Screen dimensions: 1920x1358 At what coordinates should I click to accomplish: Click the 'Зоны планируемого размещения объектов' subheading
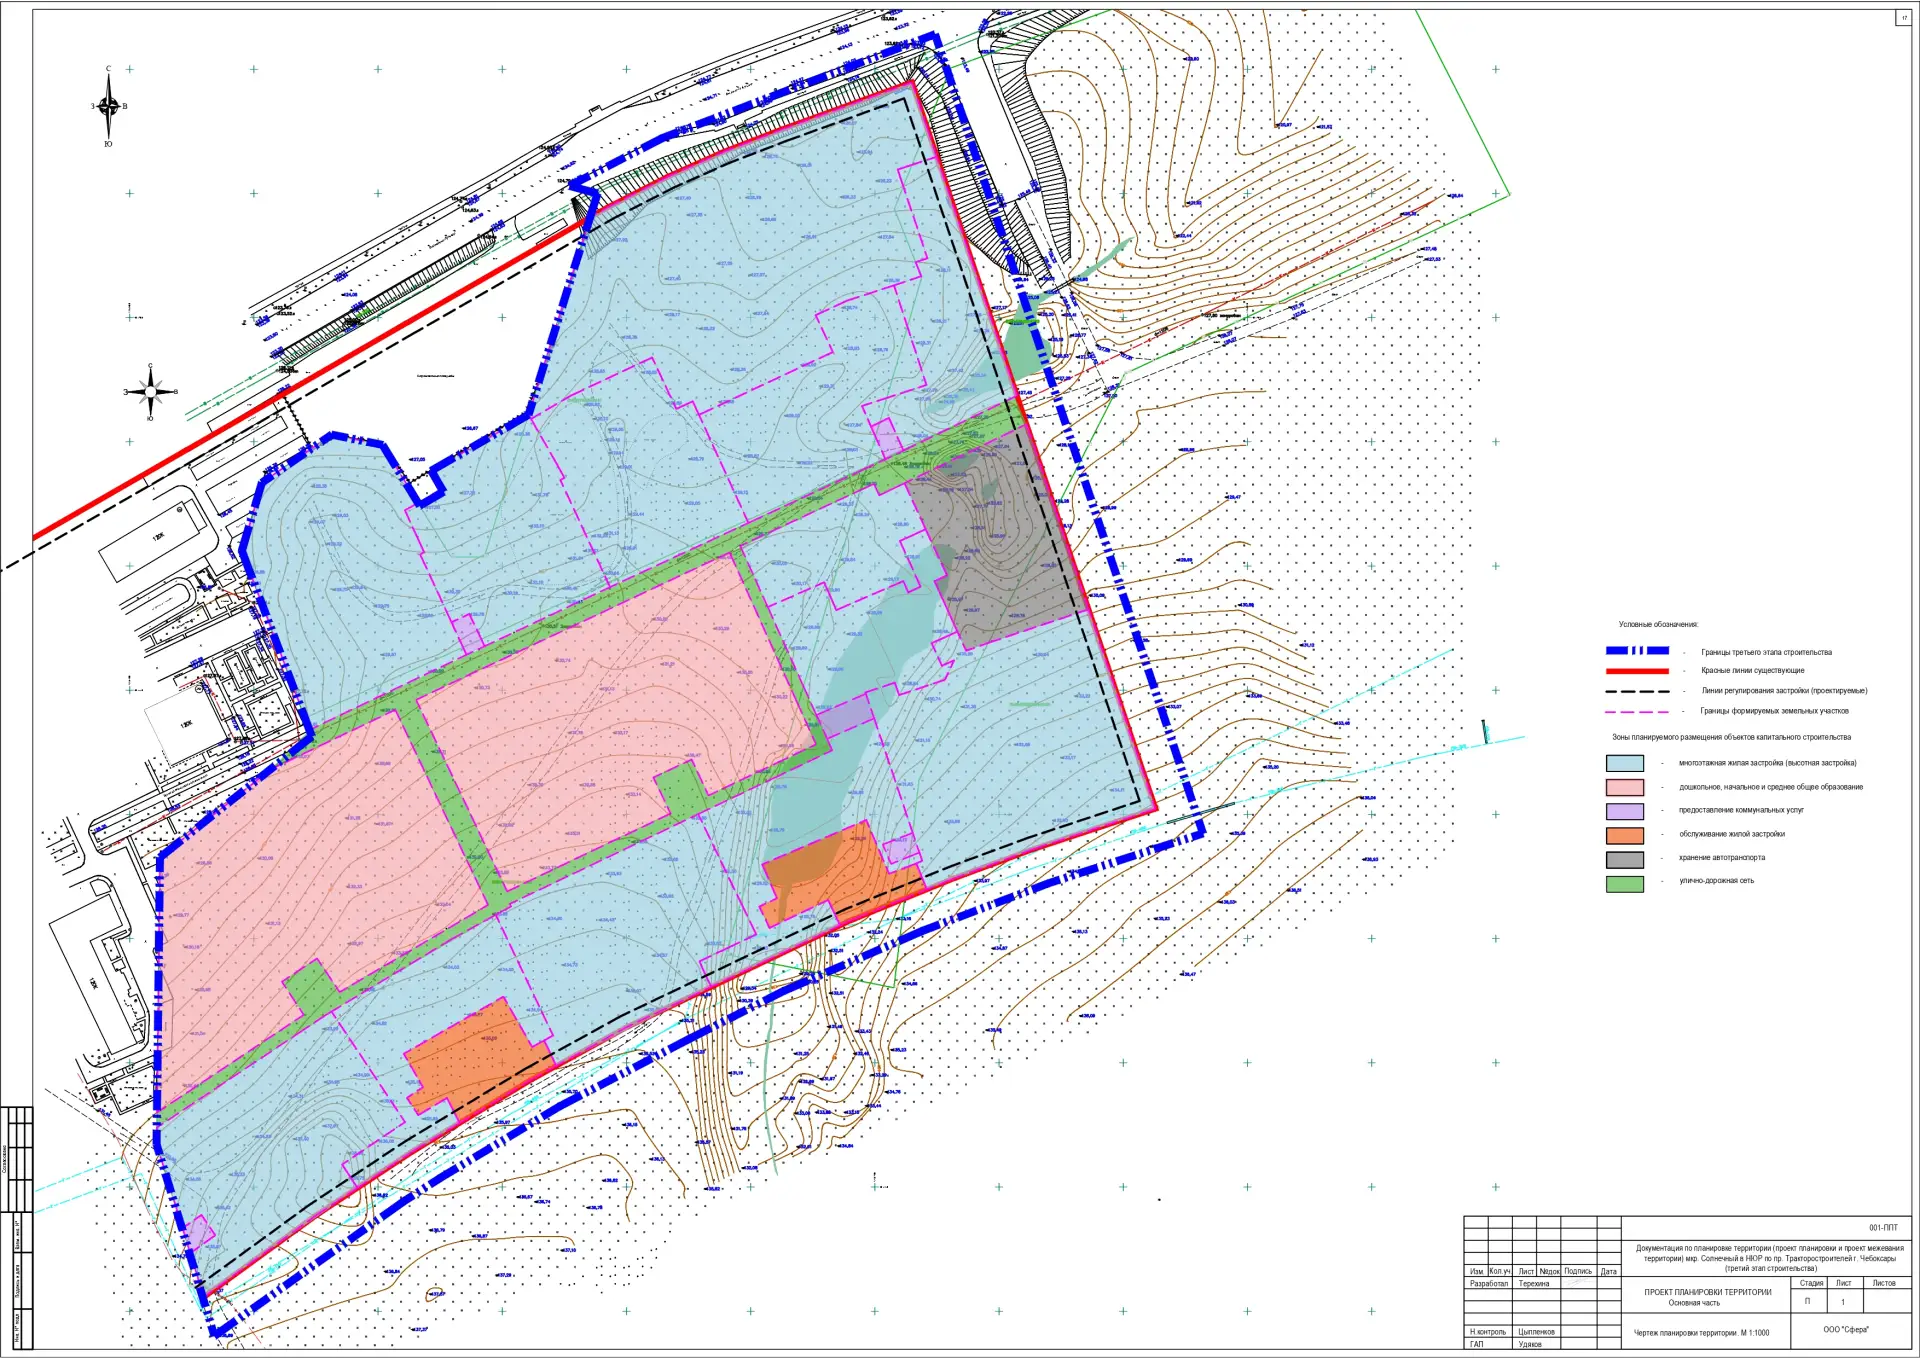coord(1731,737)
